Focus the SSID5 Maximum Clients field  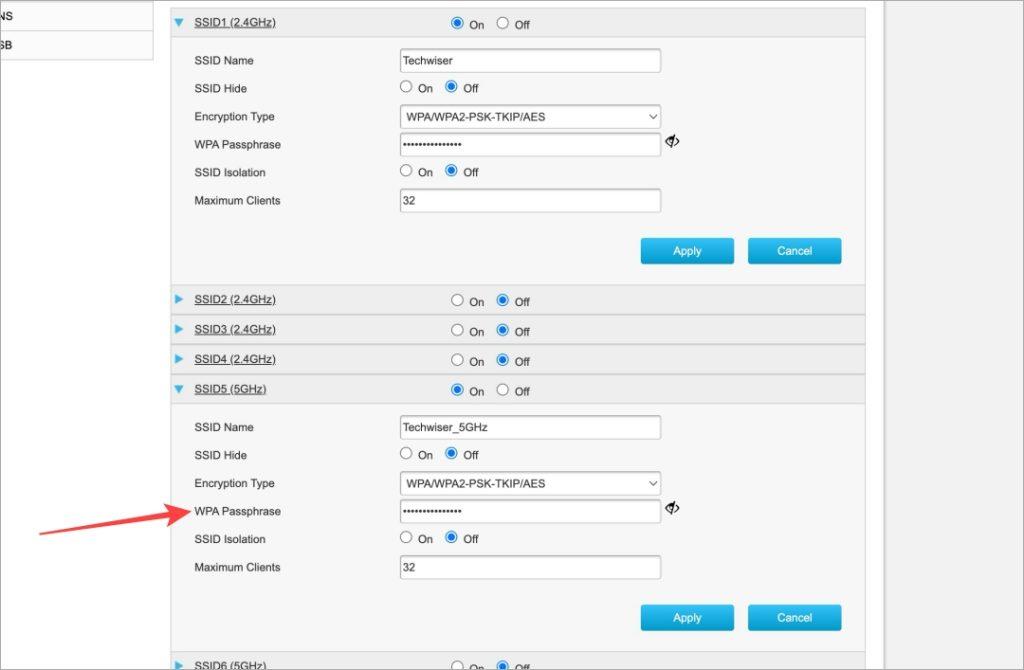click(530, 567)
